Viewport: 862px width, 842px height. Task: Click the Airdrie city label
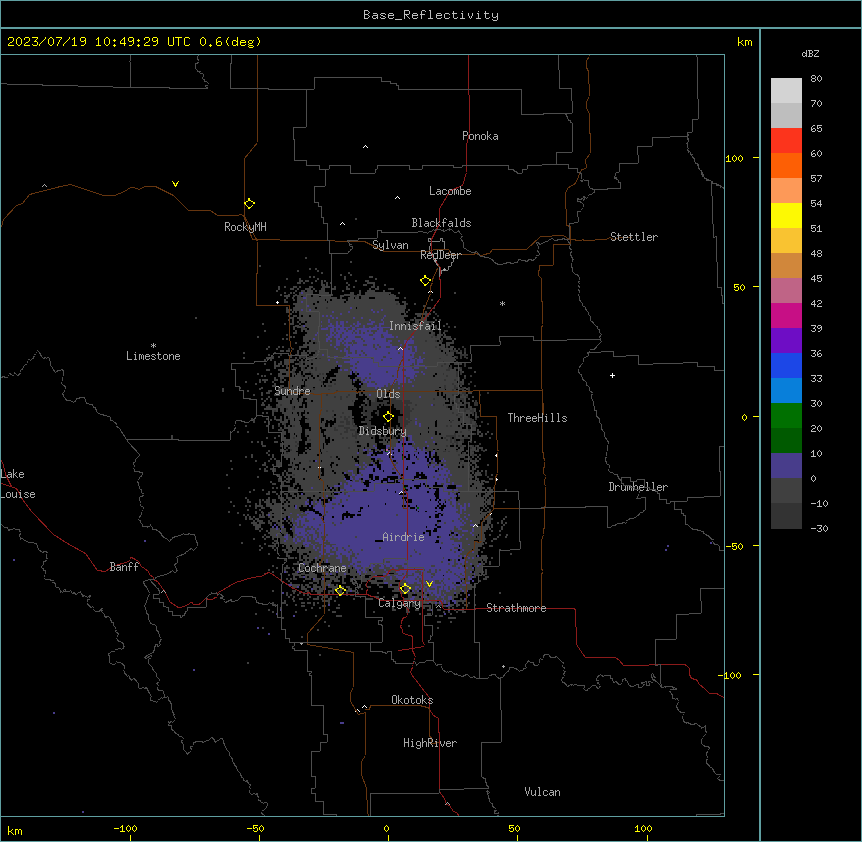coord(403,537)
